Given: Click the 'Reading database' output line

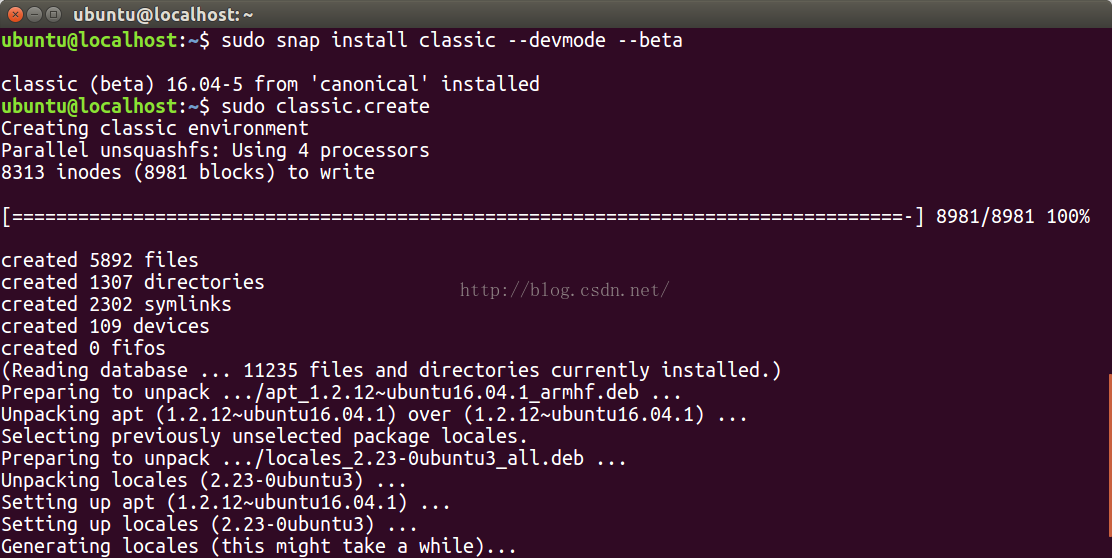Looking at the screenshot, I should pos(391,370).
